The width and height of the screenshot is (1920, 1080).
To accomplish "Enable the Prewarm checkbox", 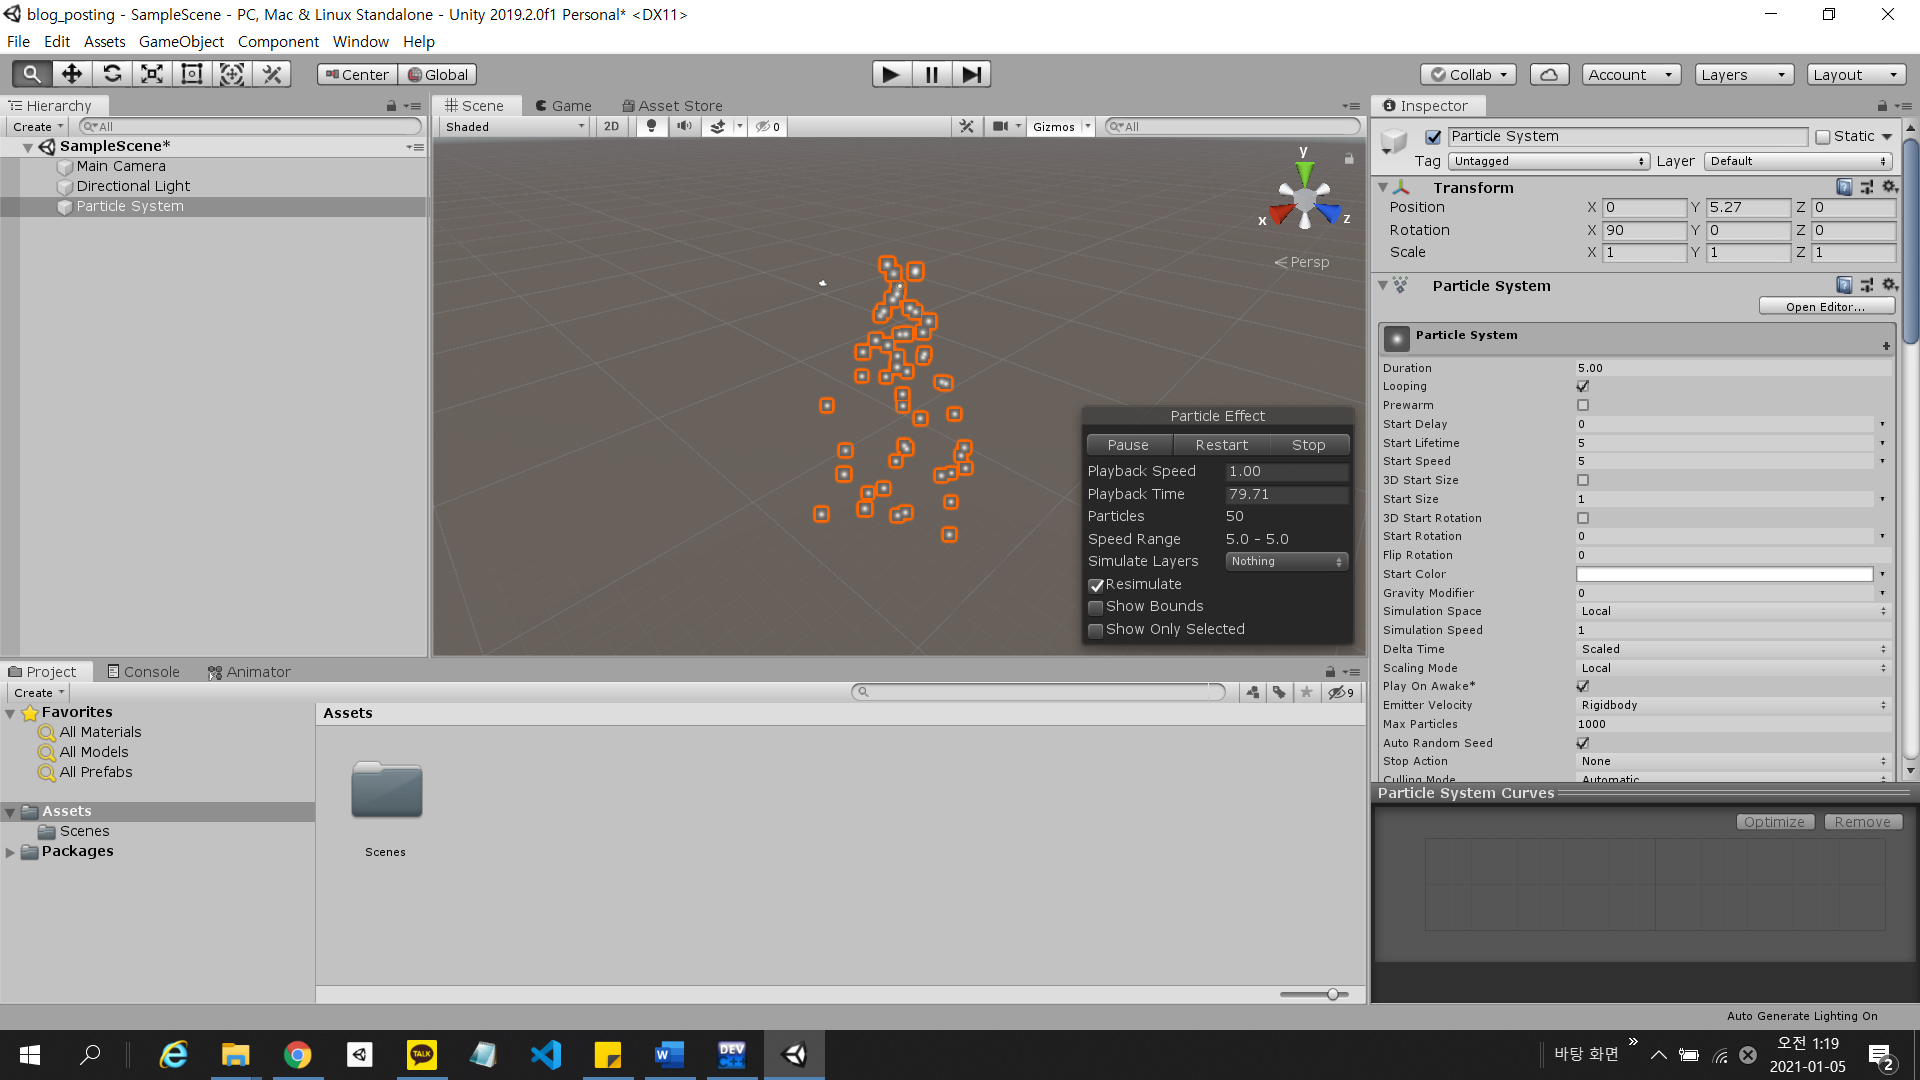I will pyautogui.click(x=1582, y=405).
